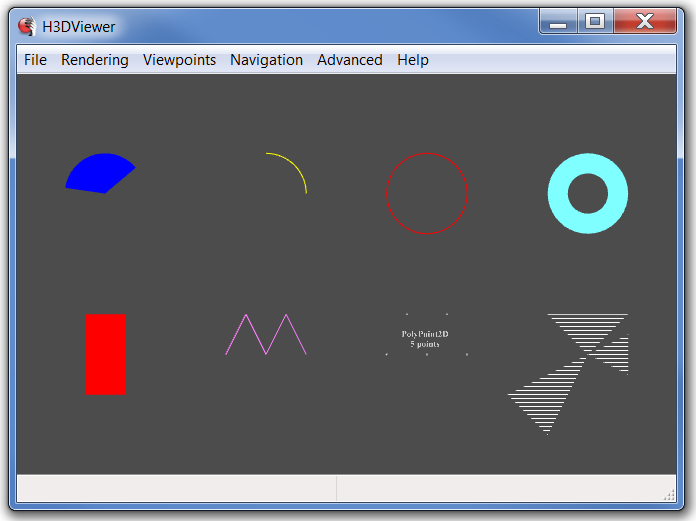The width and height of the screenshot is (696, 521).
Task: Open the Rendering menu
Action: (95, 60)
